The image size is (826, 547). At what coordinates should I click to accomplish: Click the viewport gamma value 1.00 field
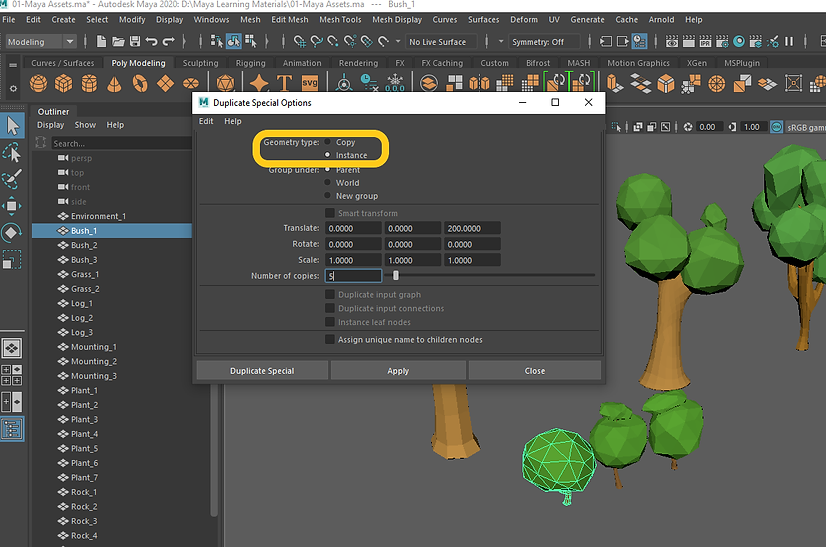pos(752,127)
